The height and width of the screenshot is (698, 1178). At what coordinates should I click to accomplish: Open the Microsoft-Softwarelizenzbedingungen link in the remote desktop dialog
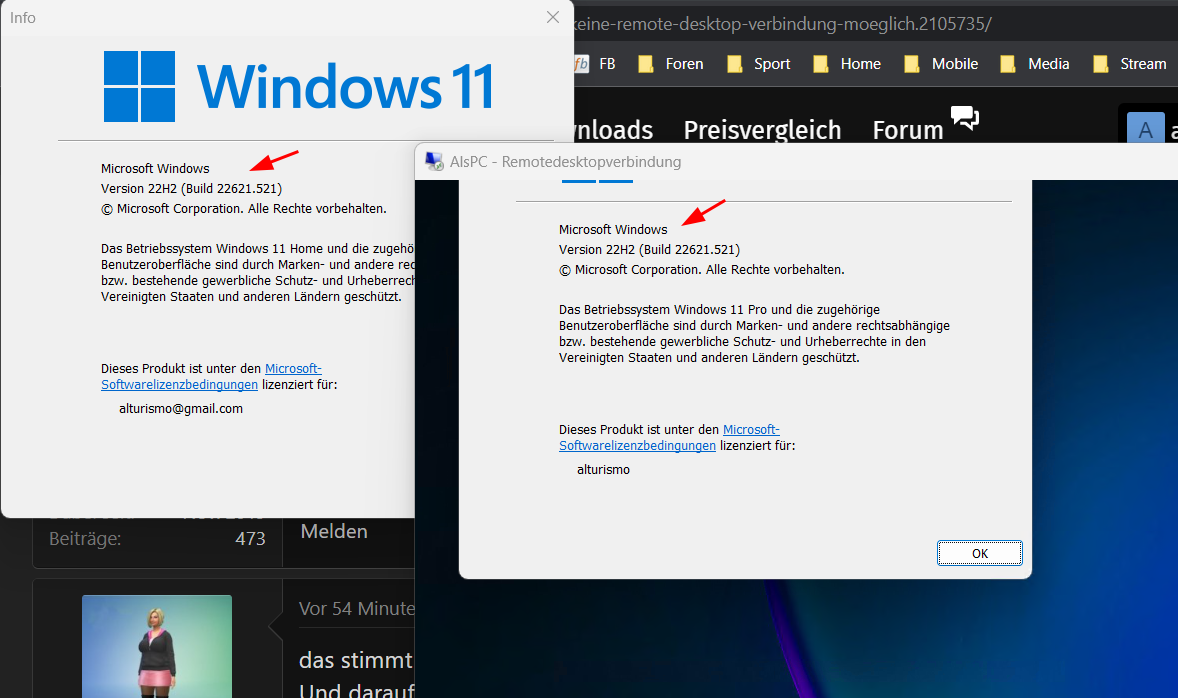point(669,437)
